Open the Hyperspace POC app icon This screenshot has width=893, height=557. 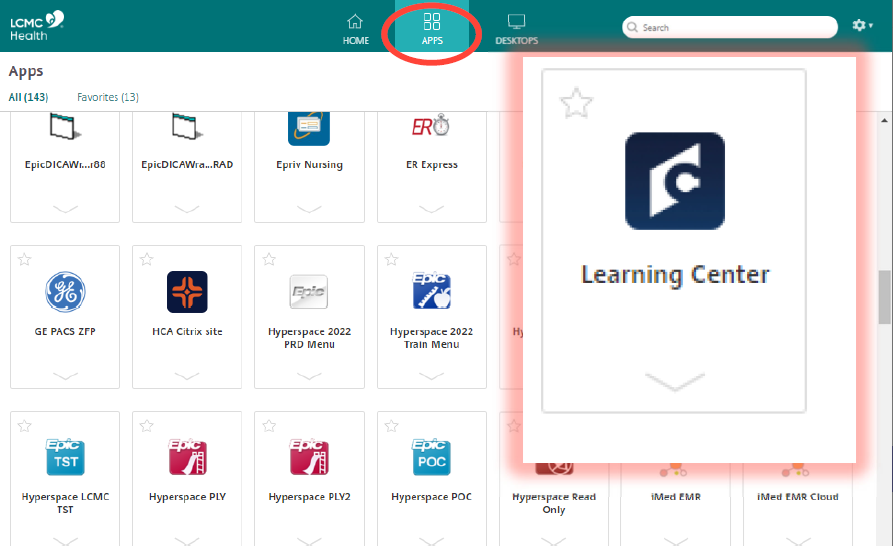431,457
